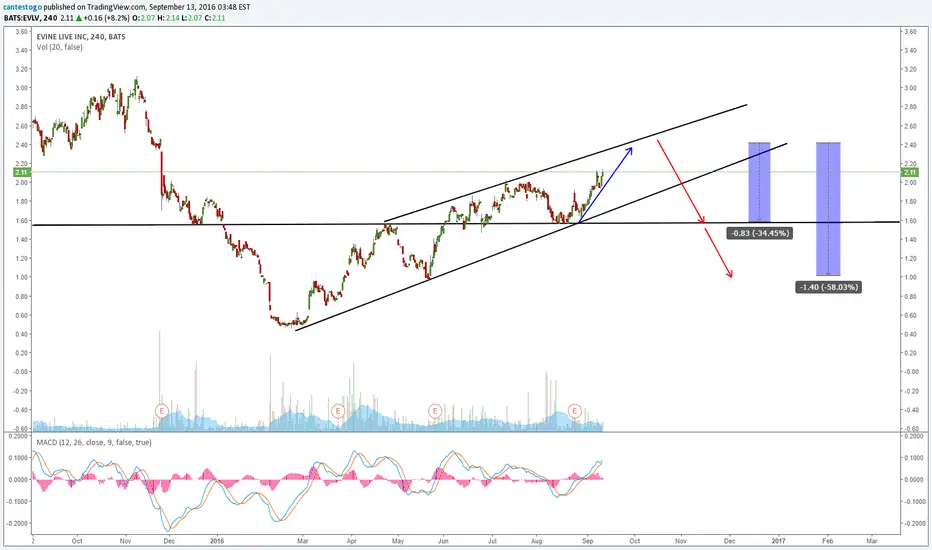Select the taller purple measurement box

point(828,209)
